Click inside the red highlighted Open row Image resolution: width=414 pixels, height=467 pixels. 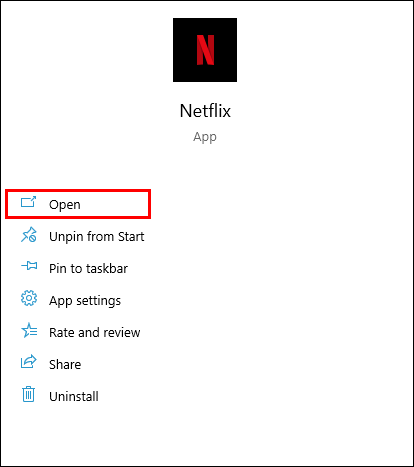click(78, 204)
